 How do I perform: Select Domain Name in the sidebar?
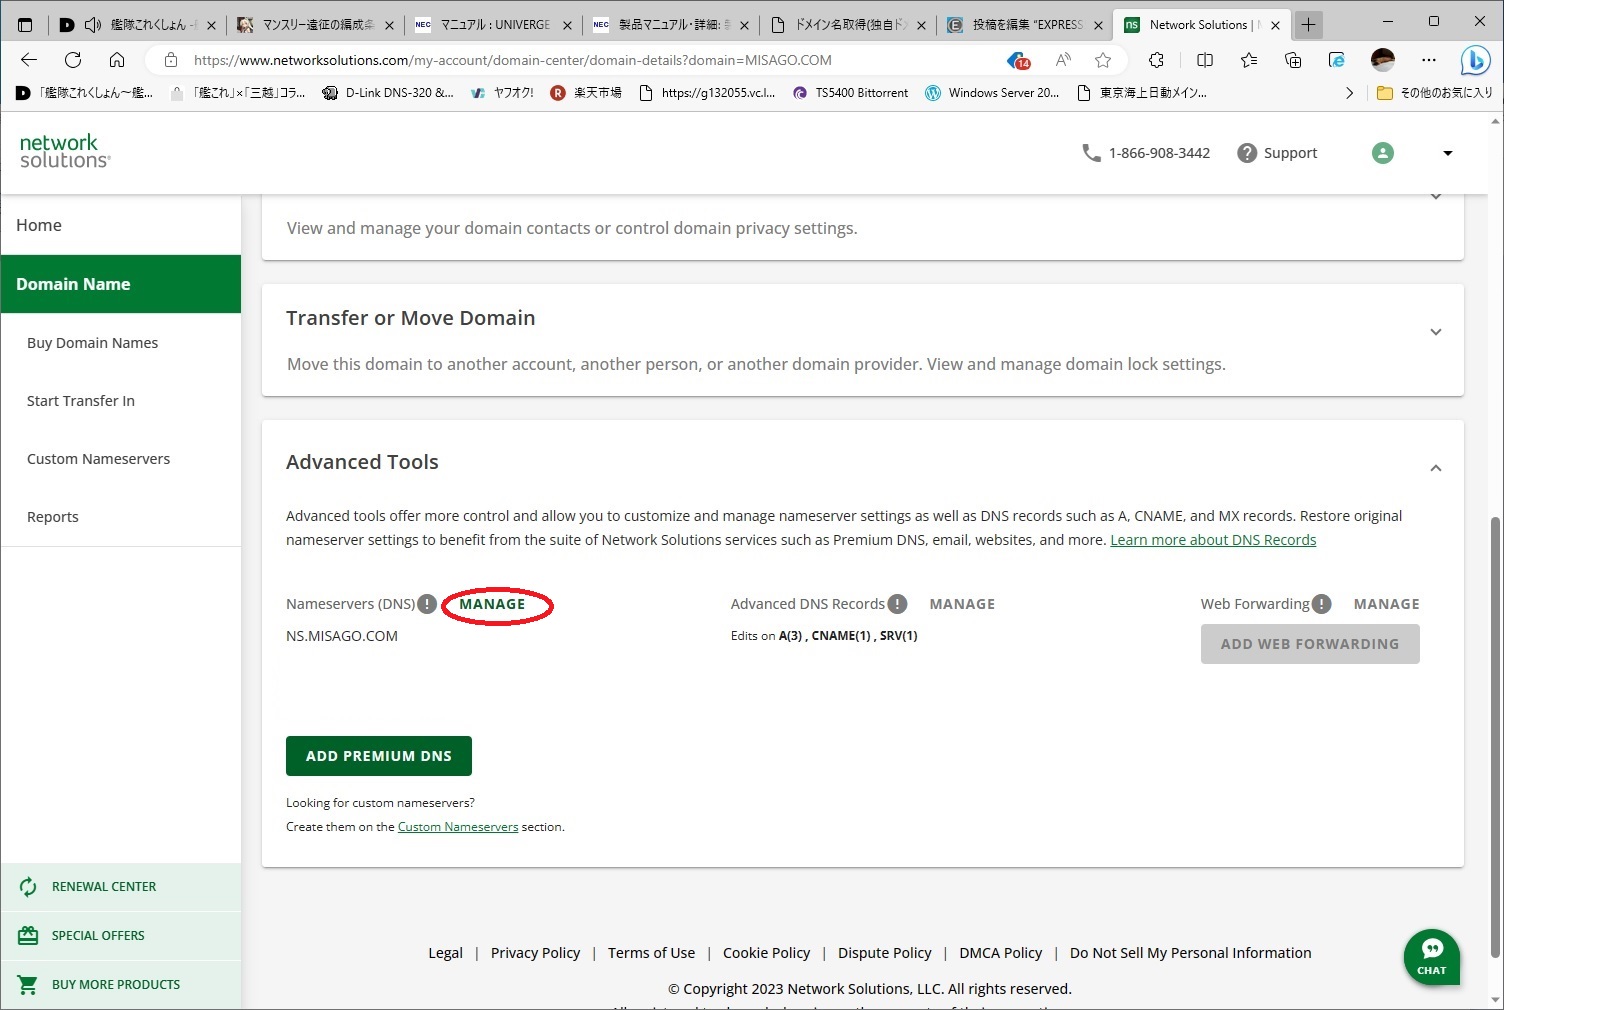coord(121,284)
